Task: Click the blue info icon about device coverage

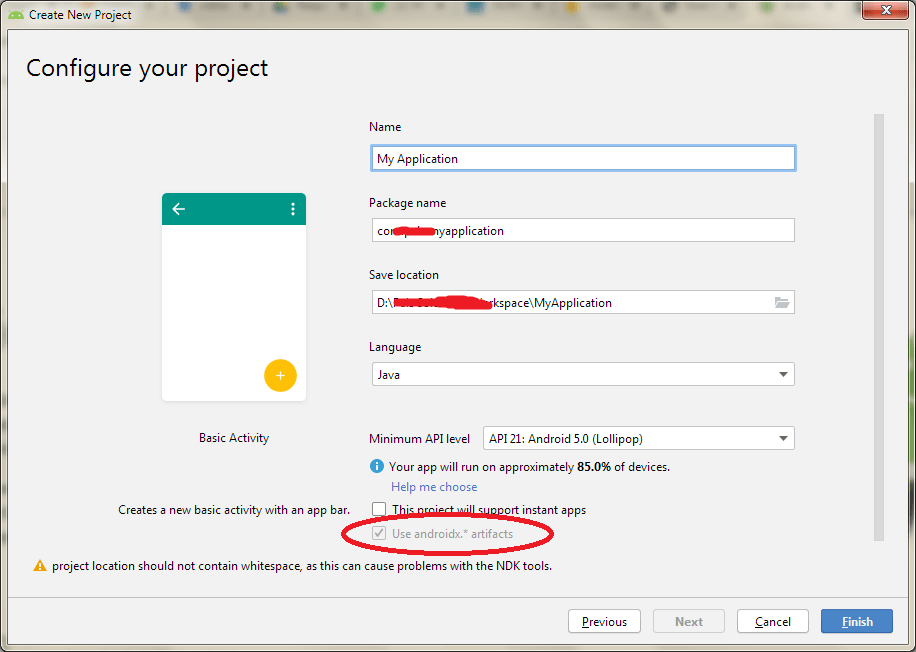Action: click(377, 466)
